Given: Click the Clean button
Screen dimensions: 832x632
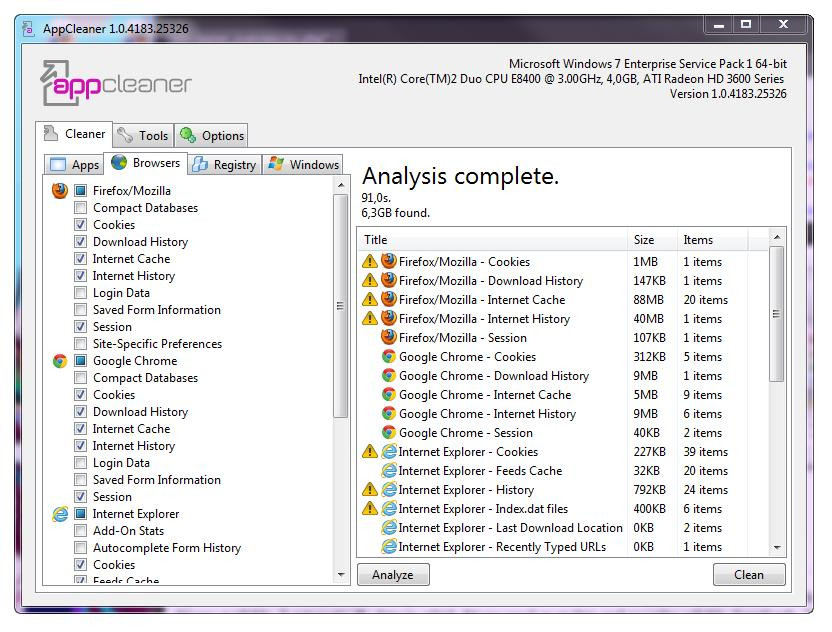Looking at the screenshot, I should click(x=749, y=575).
